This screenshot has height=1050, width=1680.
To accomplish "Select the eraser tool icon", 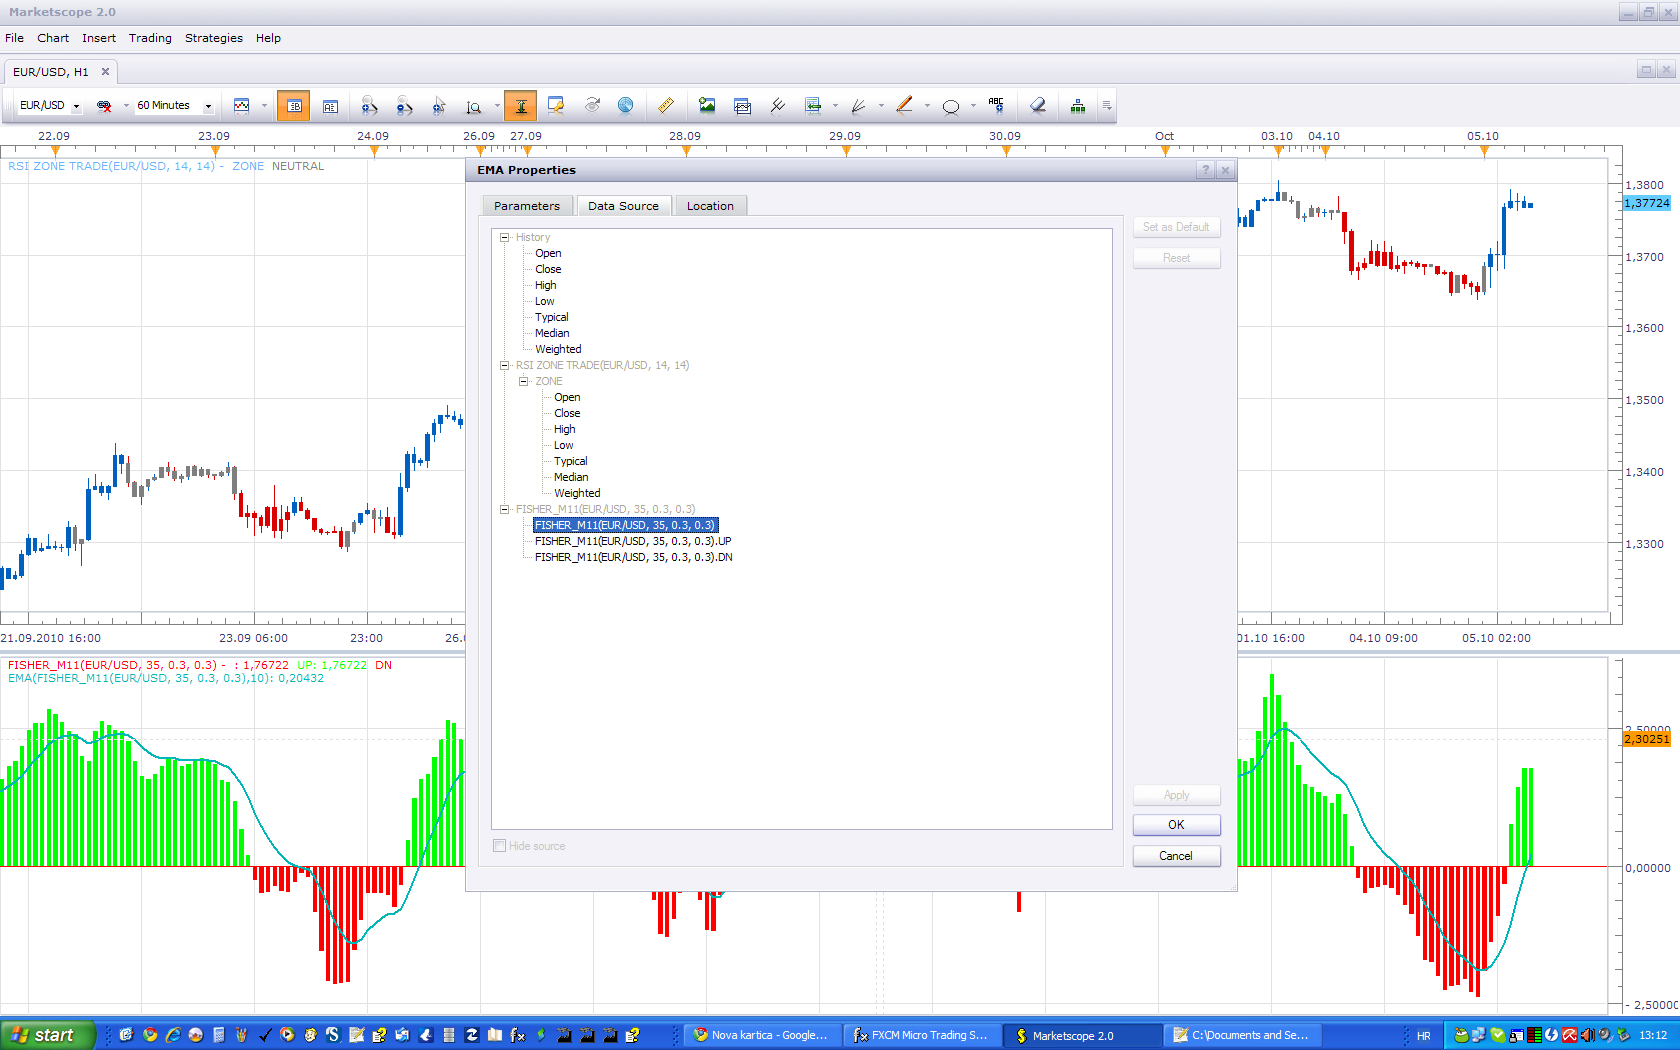I will point(1038,106).
